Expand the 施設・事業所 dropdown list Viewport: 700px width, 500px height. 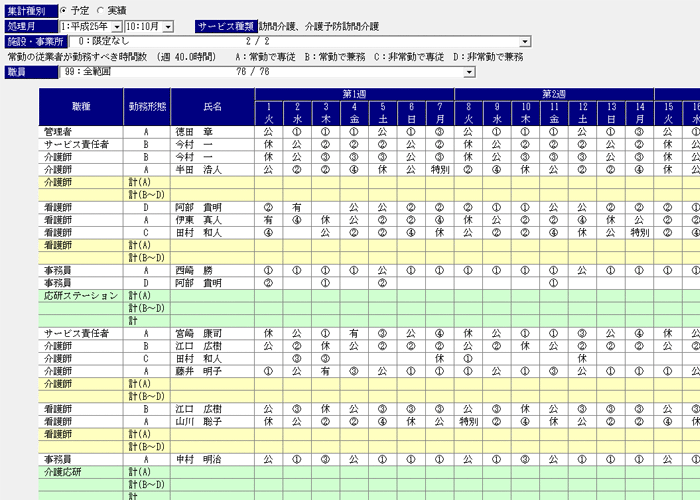click(x=525, y=42)
